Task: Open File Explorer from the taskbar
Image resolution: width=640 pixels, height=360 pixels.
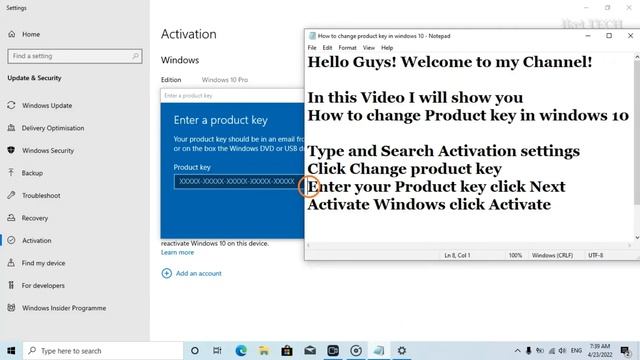Action: pos(264,351)
